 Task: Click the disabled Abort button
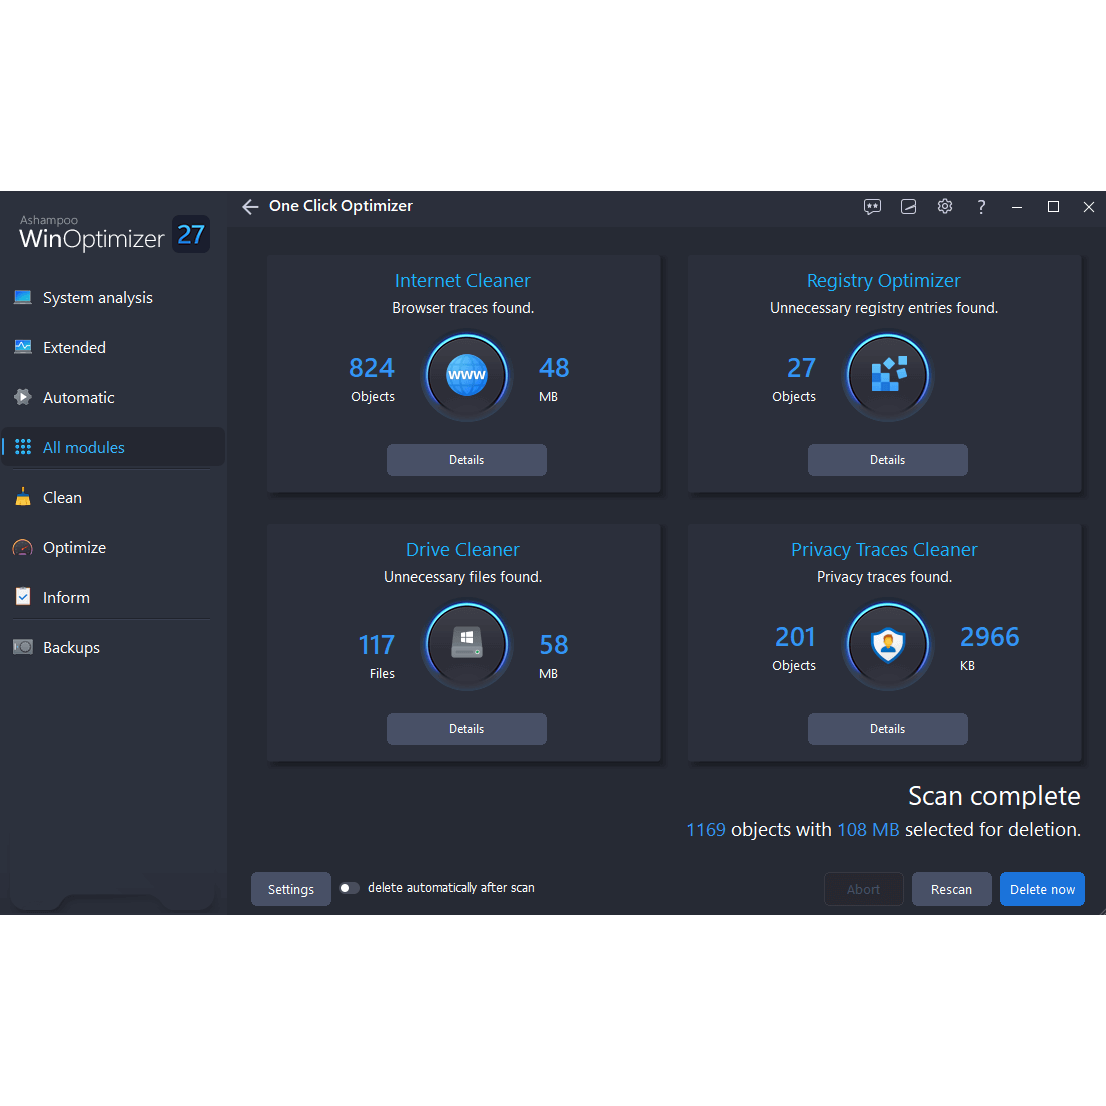click(x=863, y=889)
